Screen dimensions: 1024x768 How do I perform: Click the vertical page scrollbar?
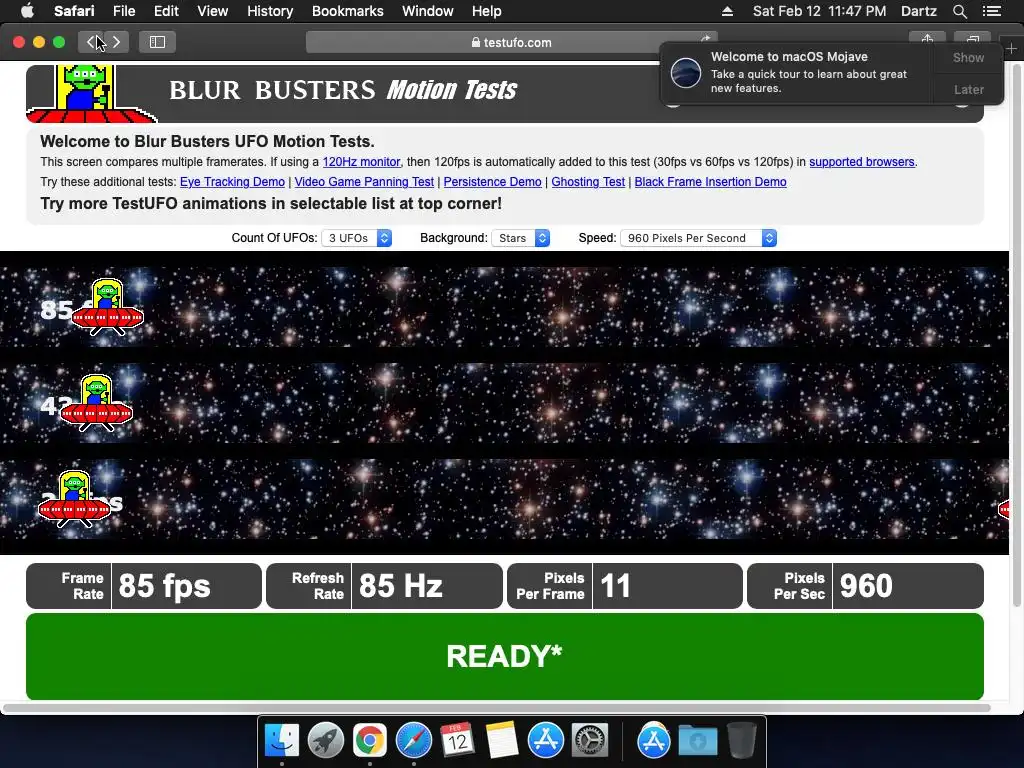point(1016,333)
